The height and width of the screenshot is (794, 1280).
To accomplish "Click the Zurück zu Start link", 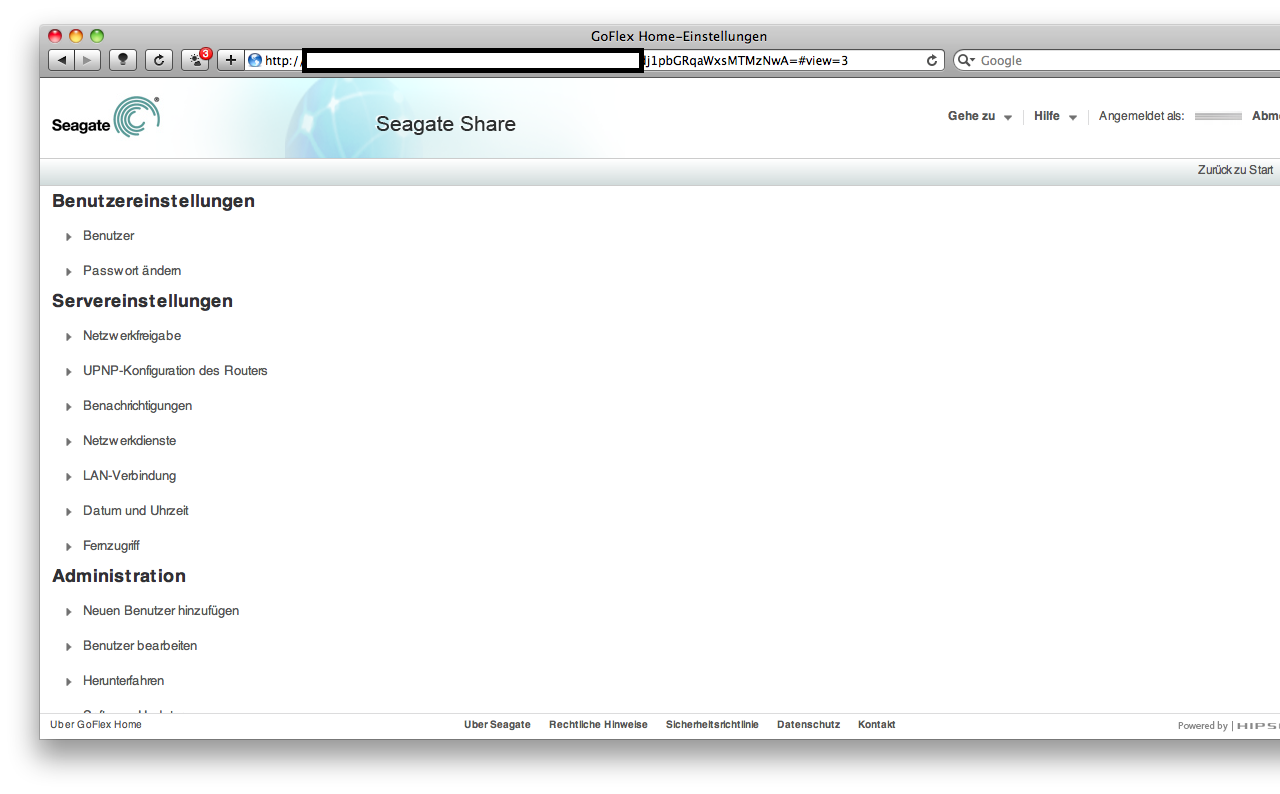I will coord(1235,170).
